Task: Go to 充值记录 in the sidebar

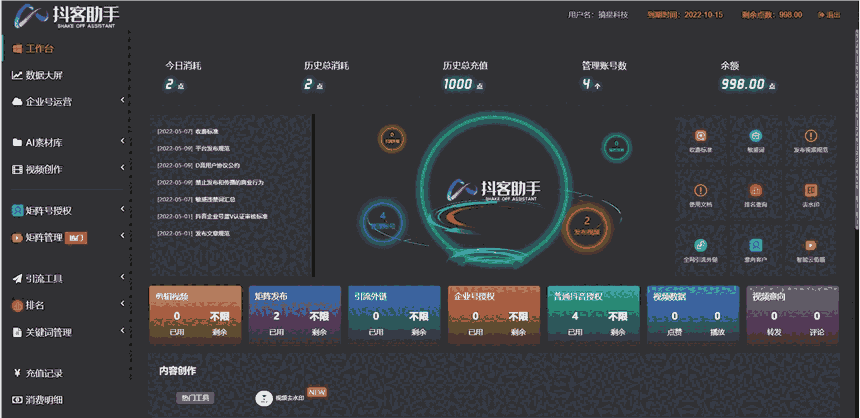Action: 44,373
